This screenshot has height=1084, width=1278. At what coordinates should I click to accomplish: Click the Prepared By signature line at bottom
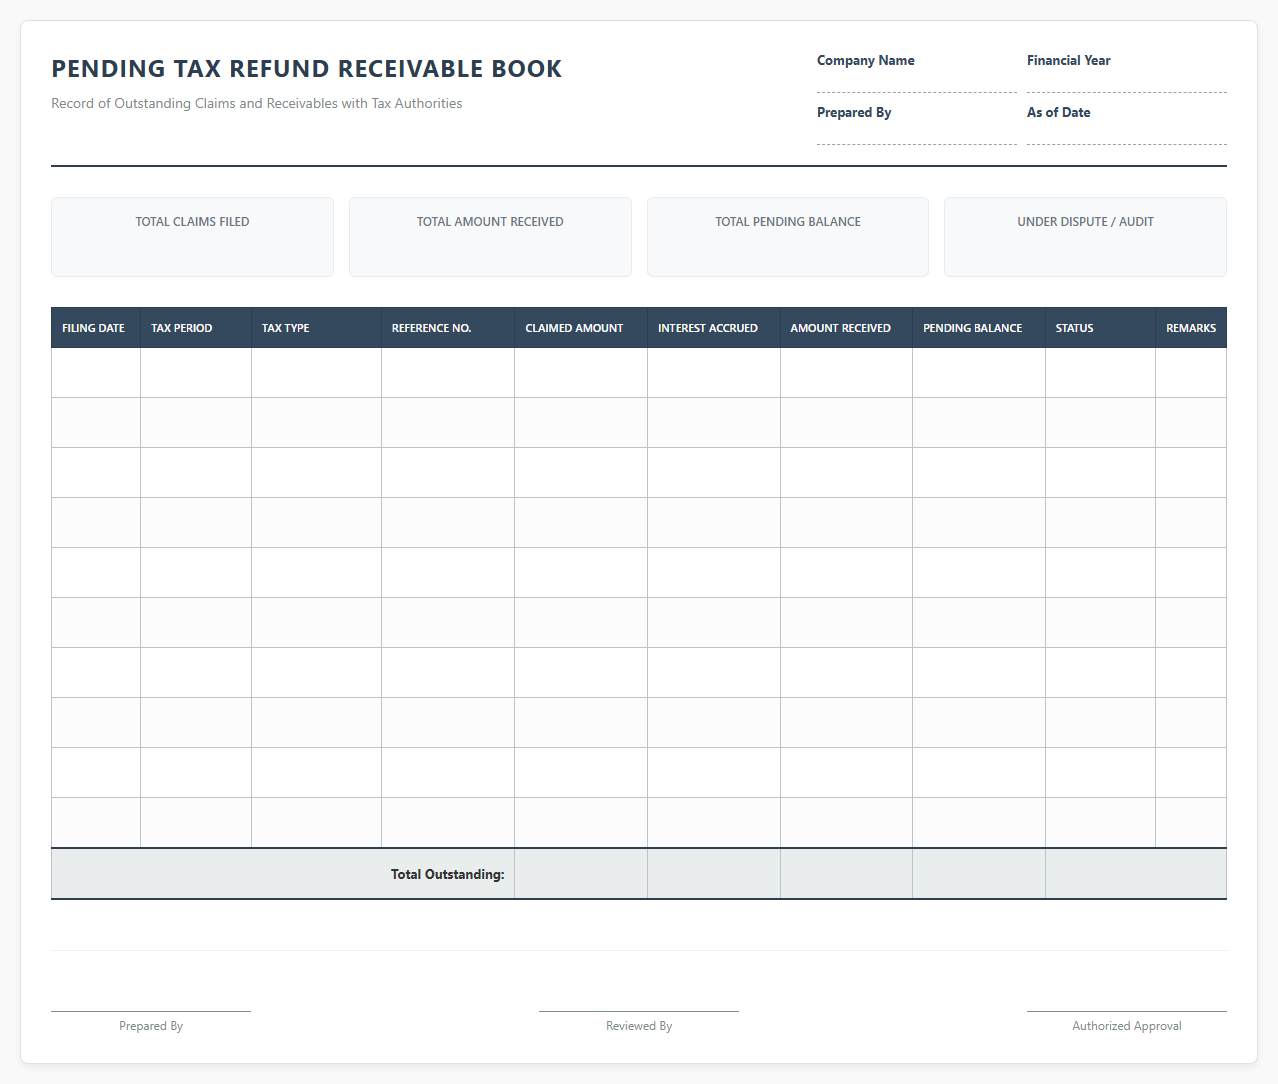[151, 1012]
